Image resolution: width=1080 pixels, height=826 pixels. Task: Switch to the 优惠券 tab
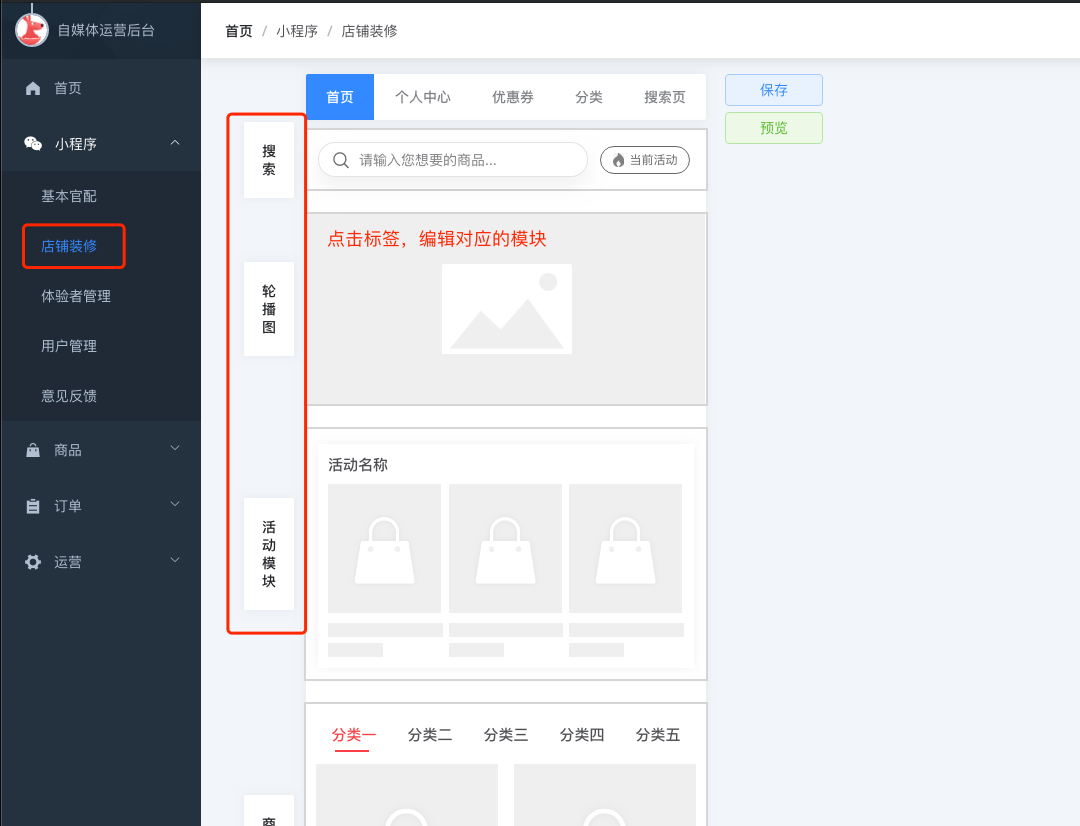pos(512,97)
